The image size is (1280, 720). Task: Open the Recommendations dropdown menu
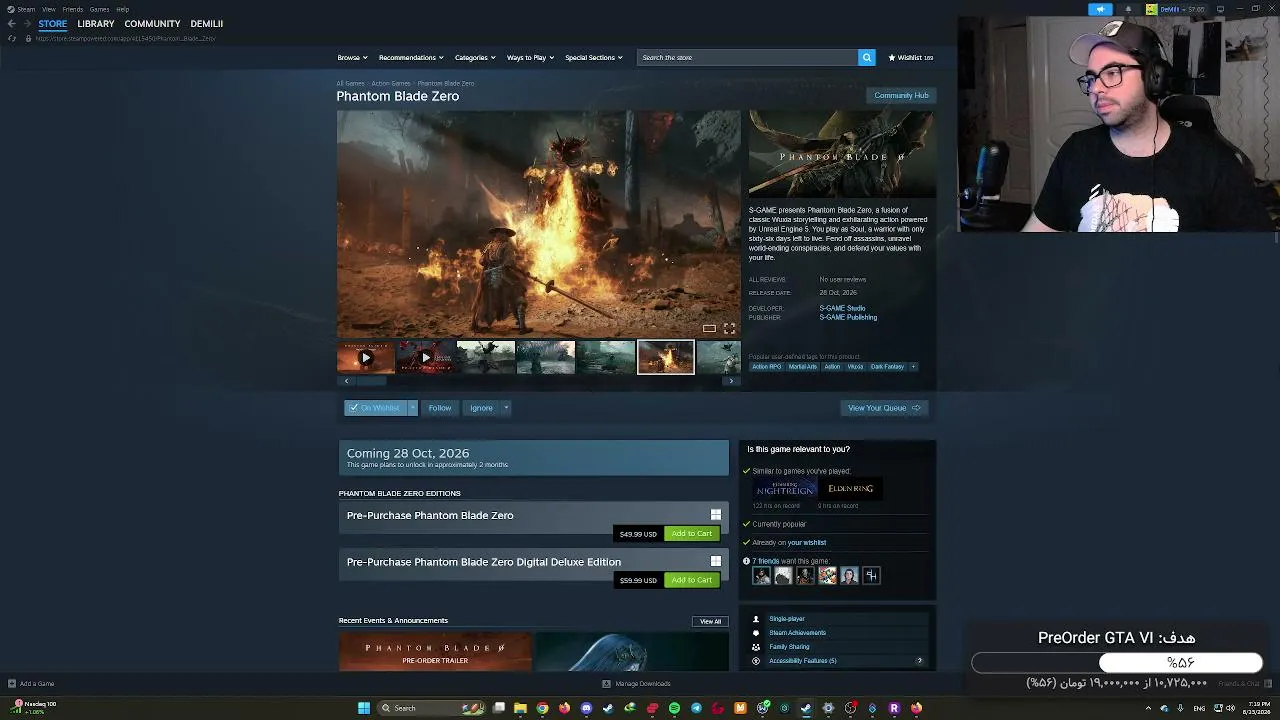(411, 58)
